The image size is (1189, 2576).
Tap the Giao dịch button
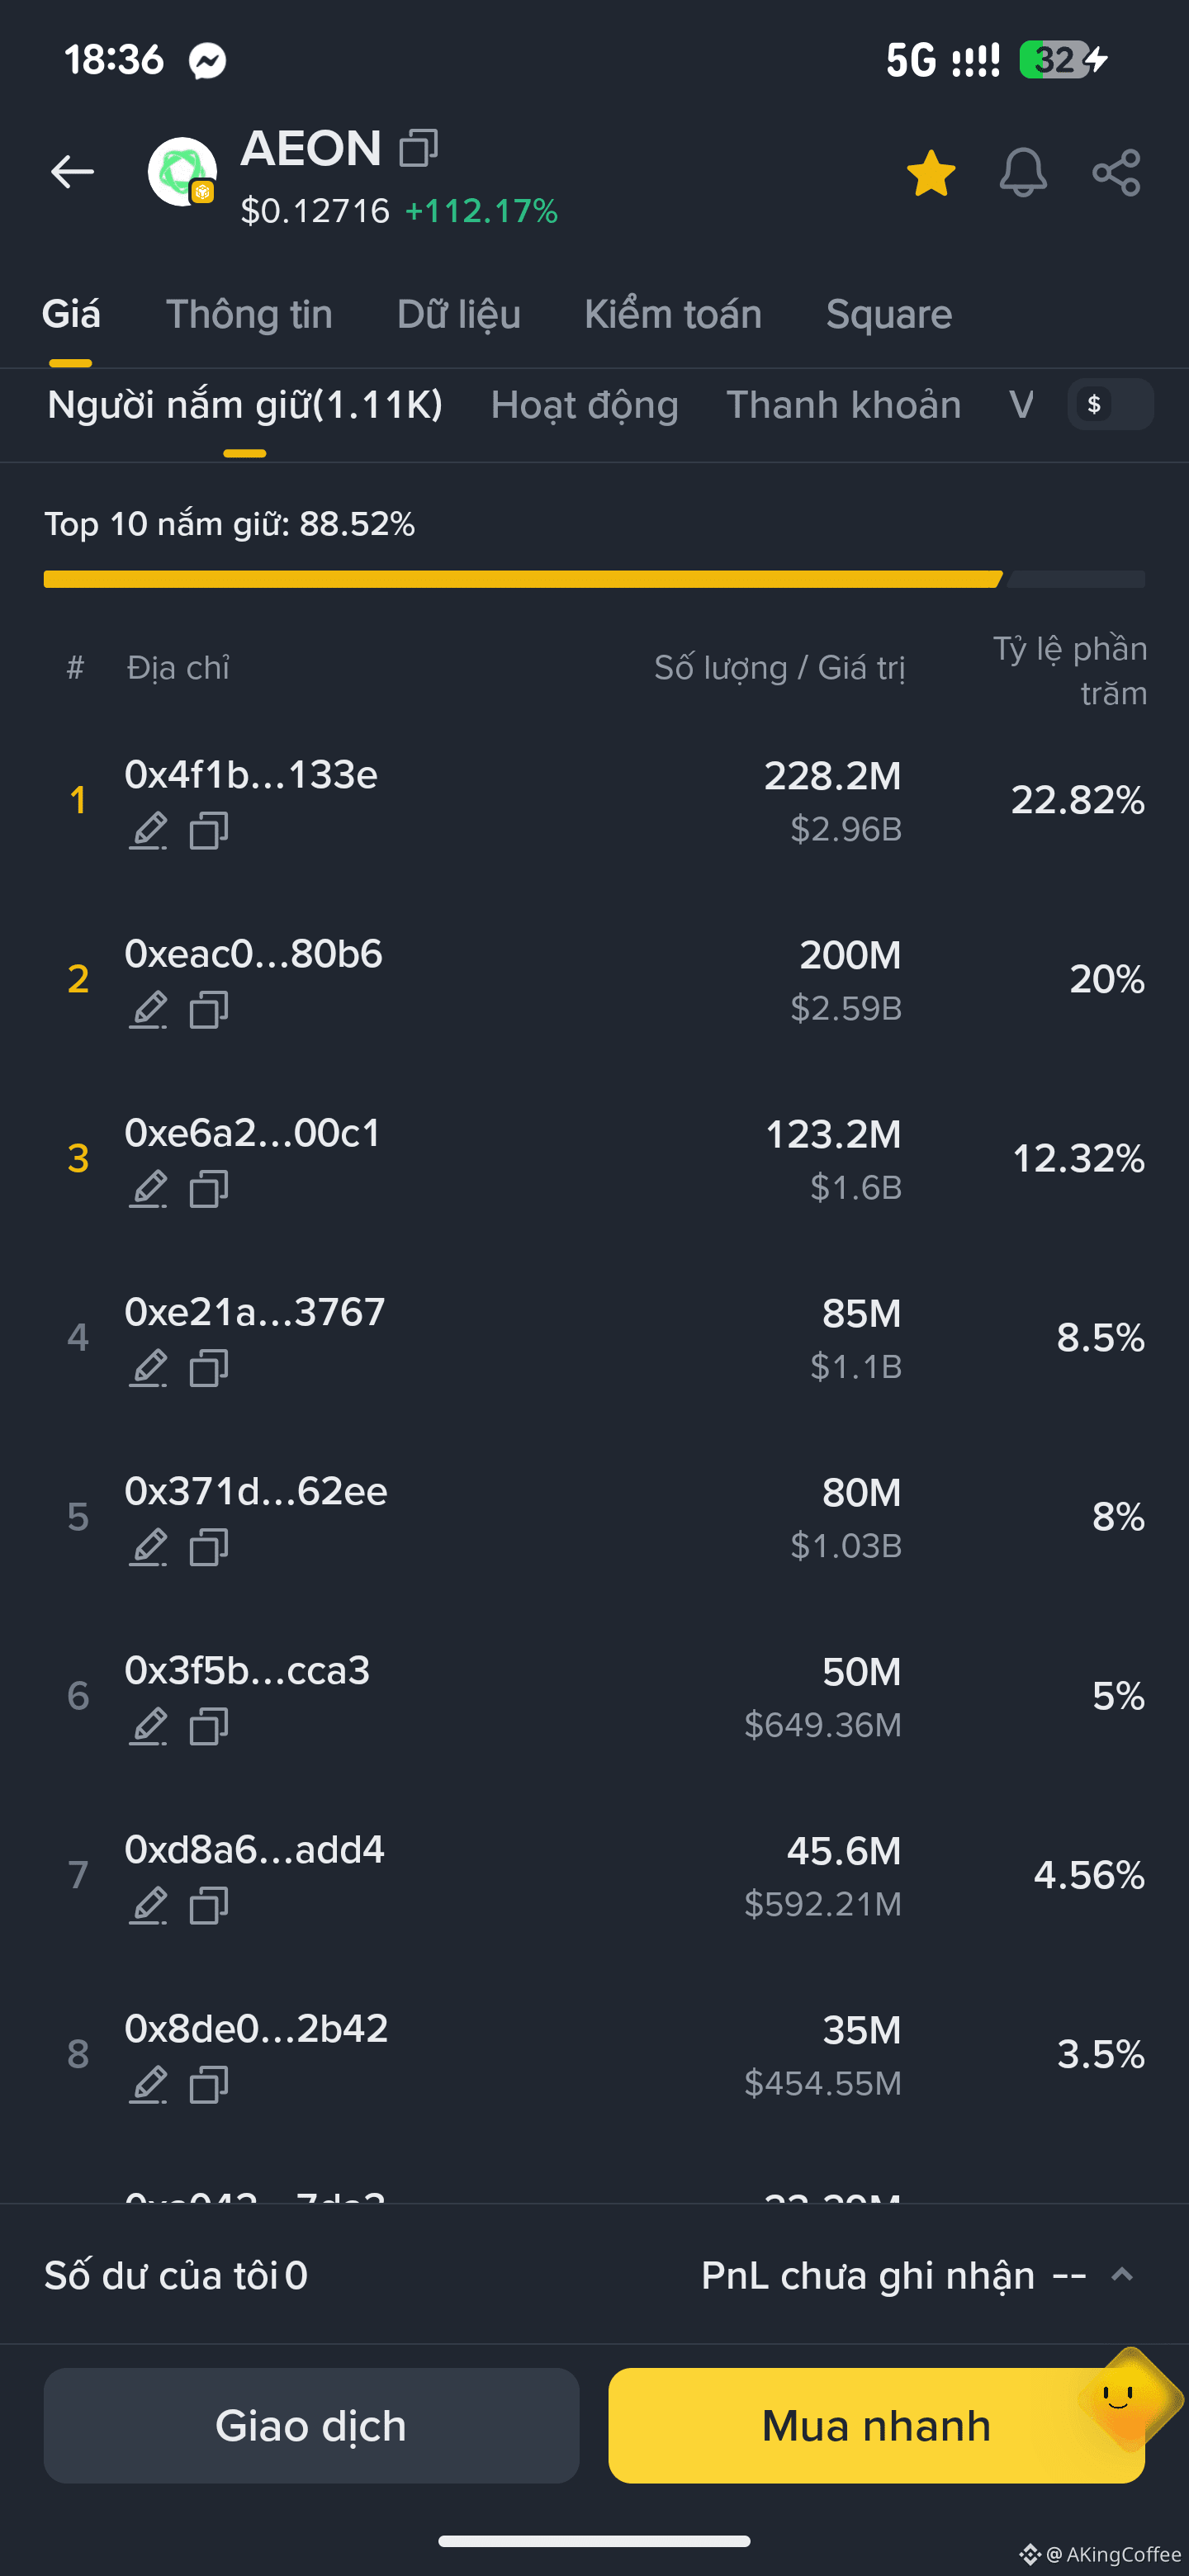[x=311, y=2425]
